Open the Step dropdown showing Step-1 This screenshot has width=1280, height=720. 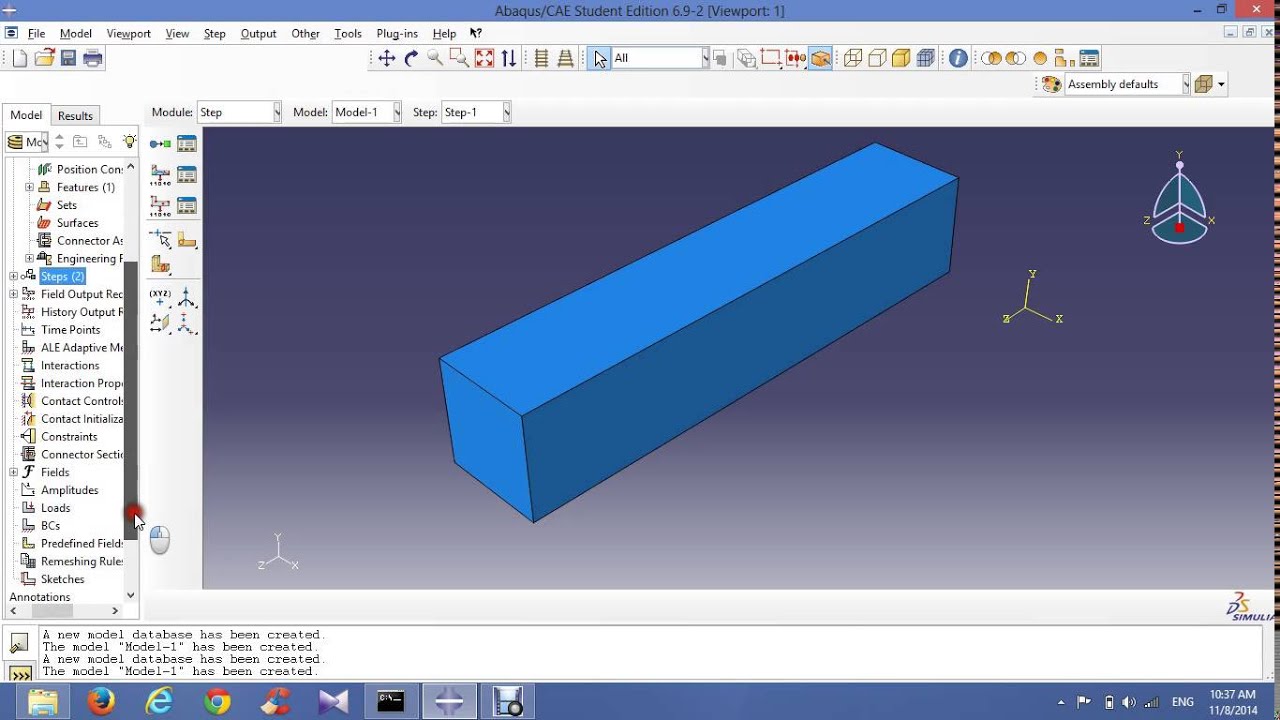(476, 112)
